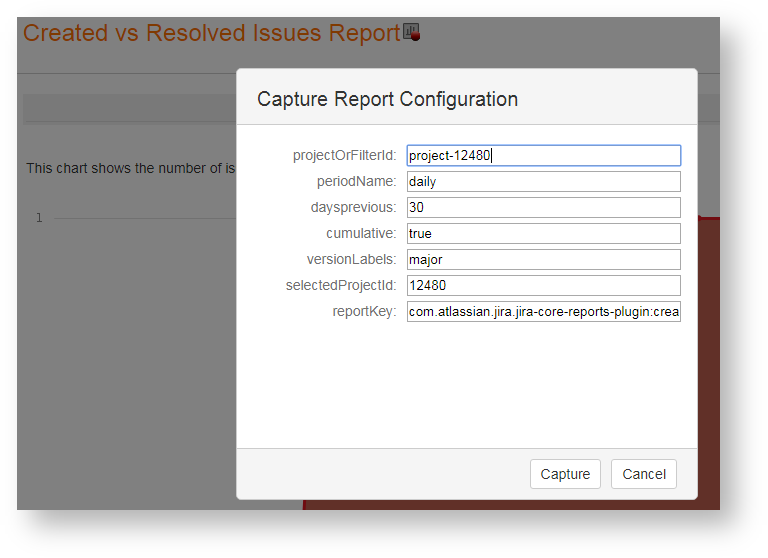768x558 pixels.
Task: Click into the cumulative field set to true
Action: (x=543, y=233)
